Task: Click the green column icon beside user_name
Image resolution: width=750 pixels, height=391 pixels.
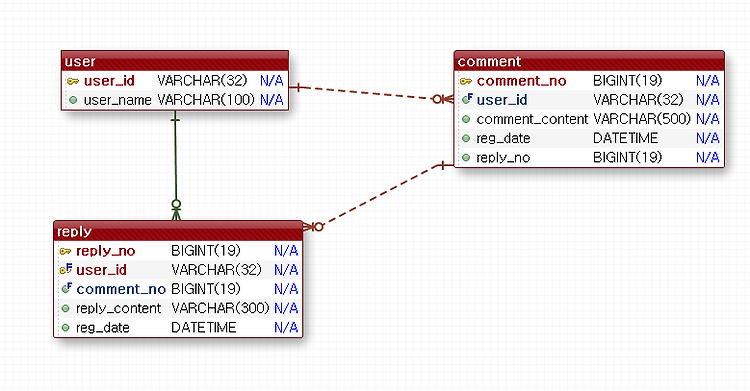Action: tap(73, 100)
